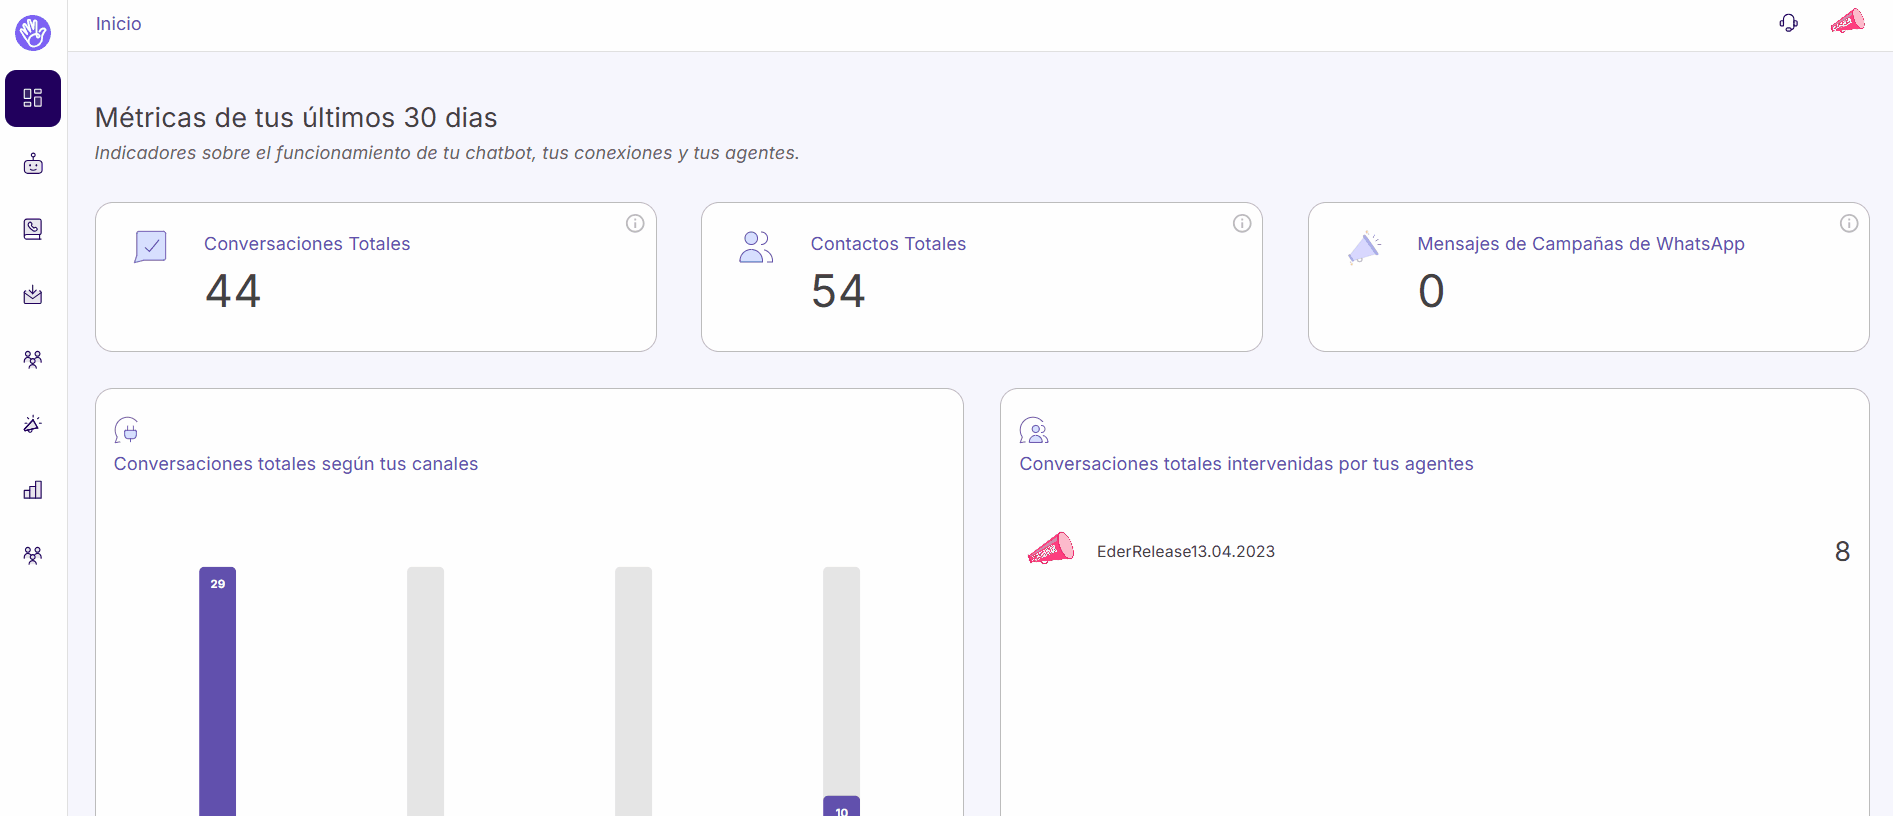
Task: Open the megaphone profile avatar in header
Action: 1848,21
